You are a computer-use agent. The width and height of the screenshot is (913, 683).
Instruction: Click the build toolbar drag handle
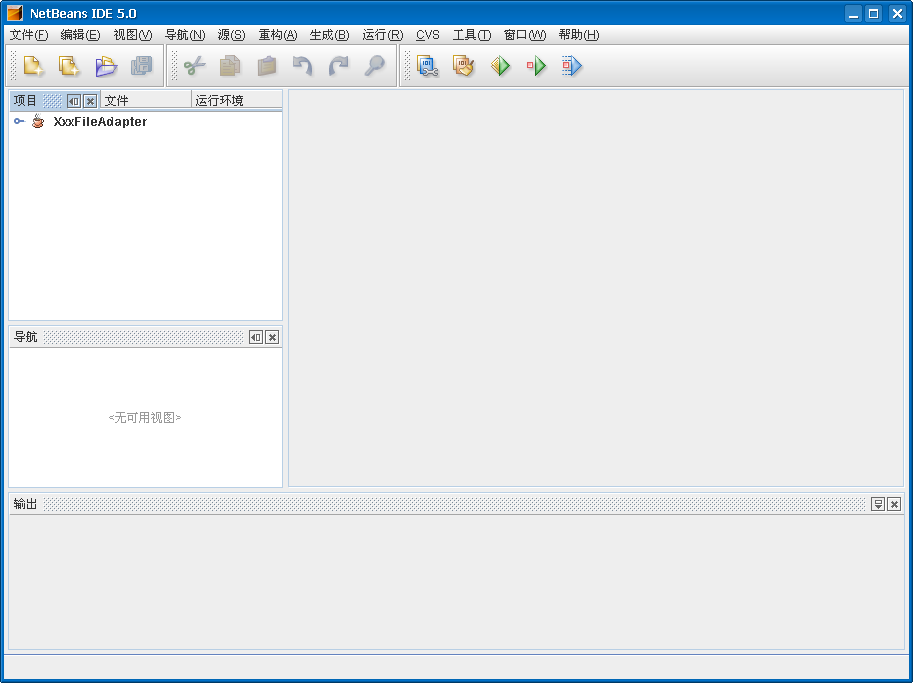[x=407, y=66]
